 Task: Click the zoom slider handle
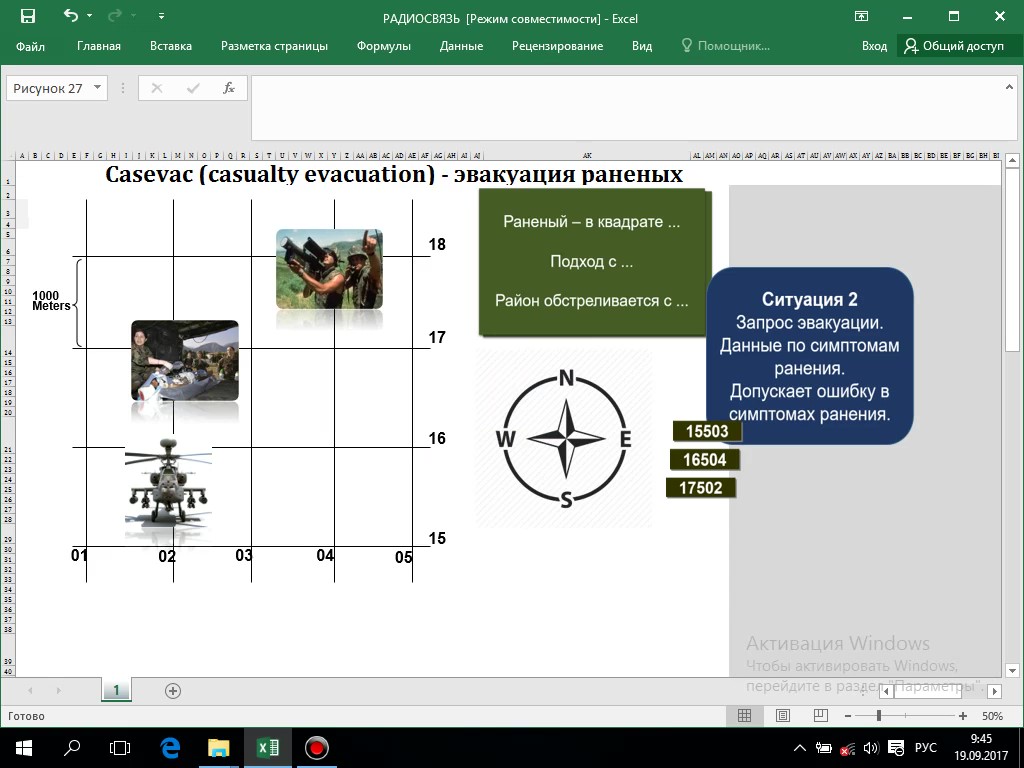pyautogui.click(x=879, y=716)
